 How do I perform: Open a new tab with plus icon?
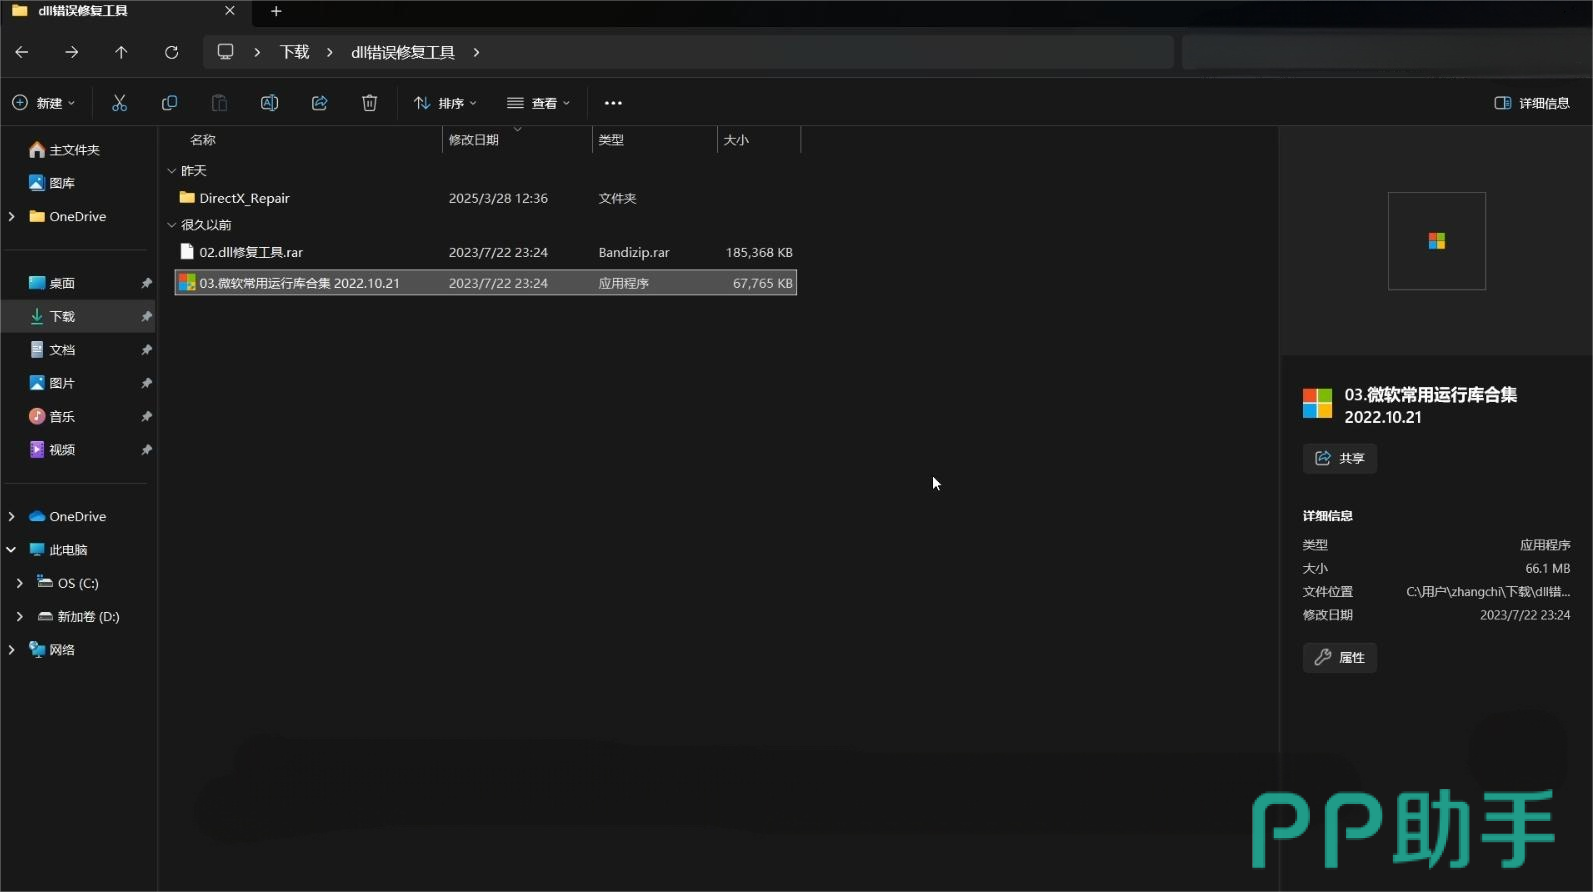point(276,11)
